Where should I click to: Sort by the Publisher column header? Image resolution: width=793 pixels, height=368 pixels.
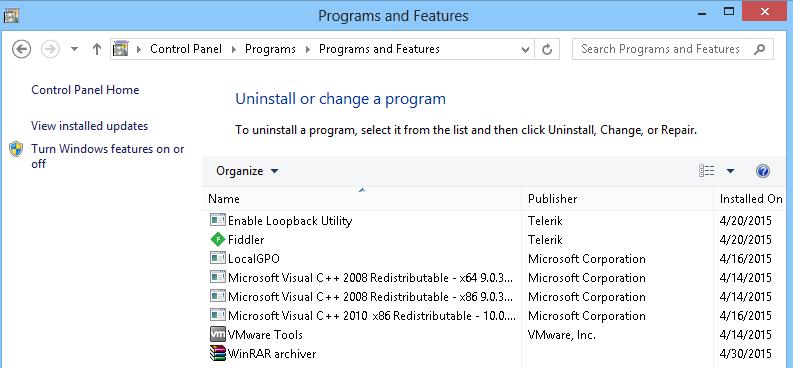pos(618,199)
